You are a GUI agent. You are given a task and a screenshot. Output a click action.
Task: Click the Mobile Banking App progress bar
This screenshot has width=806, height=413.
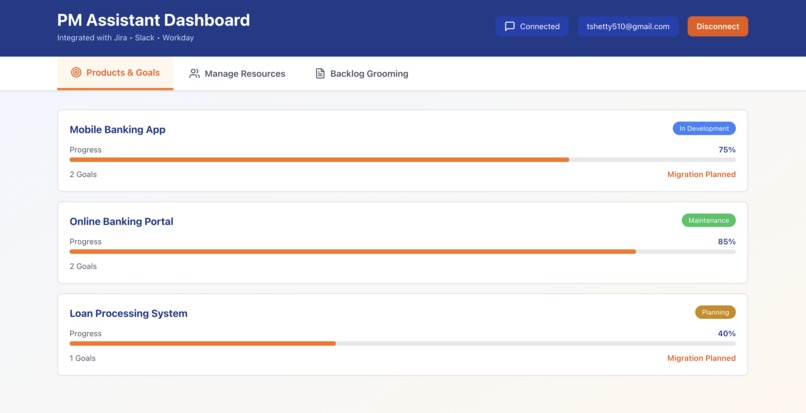pyautogui.click(x=402, y=160)
